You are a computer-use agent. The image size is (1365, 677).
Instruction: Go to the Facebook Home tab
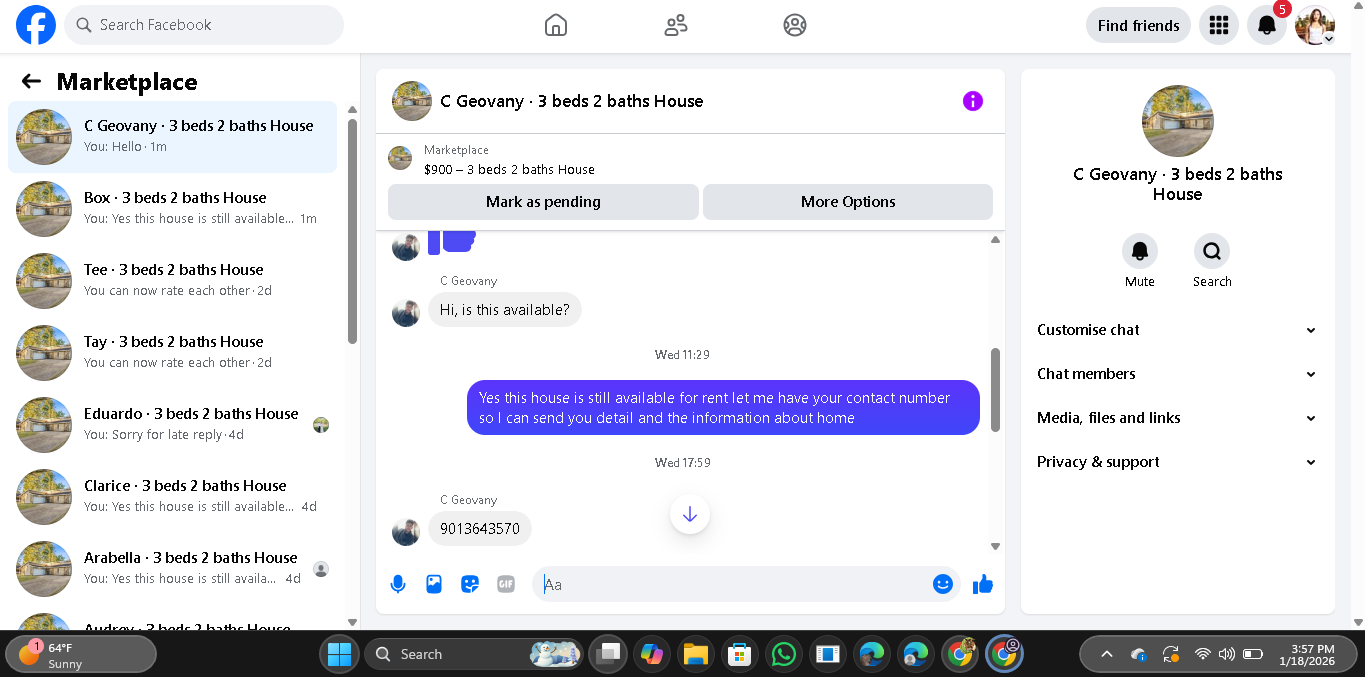(x=556, y=25)
